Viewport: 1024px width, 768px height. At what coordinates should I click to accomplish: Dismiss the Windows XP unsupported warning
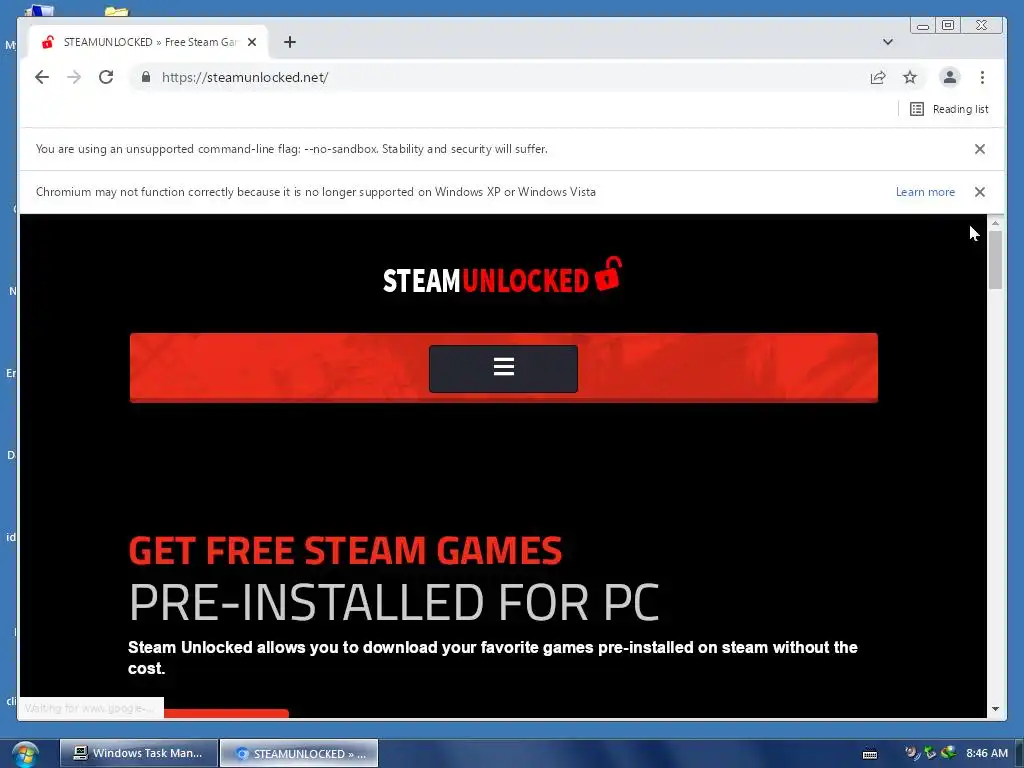[x=980, y=192]
